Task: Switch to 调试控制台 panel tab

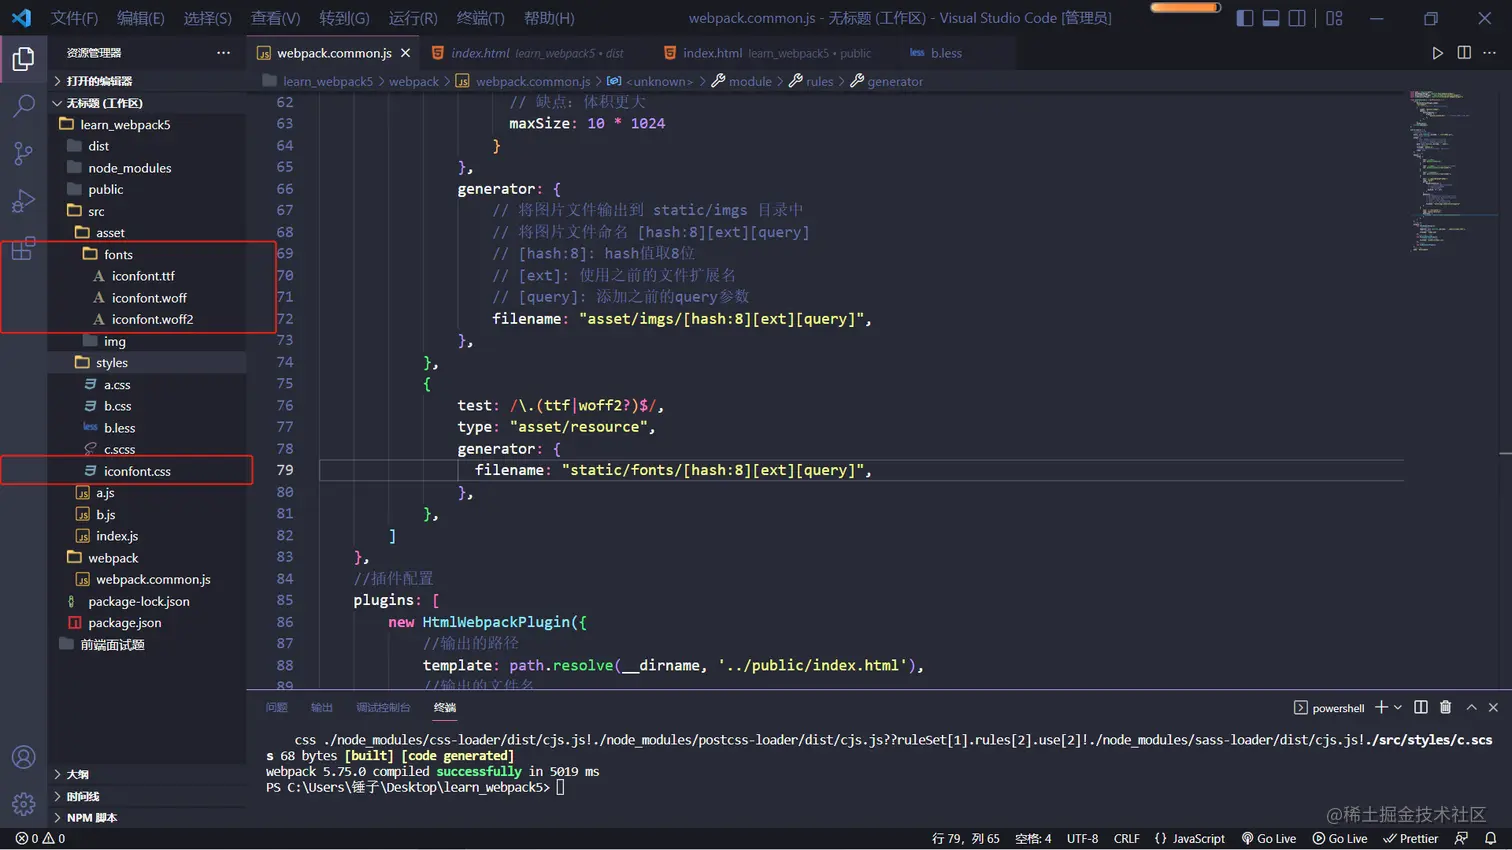Action: 383,707
